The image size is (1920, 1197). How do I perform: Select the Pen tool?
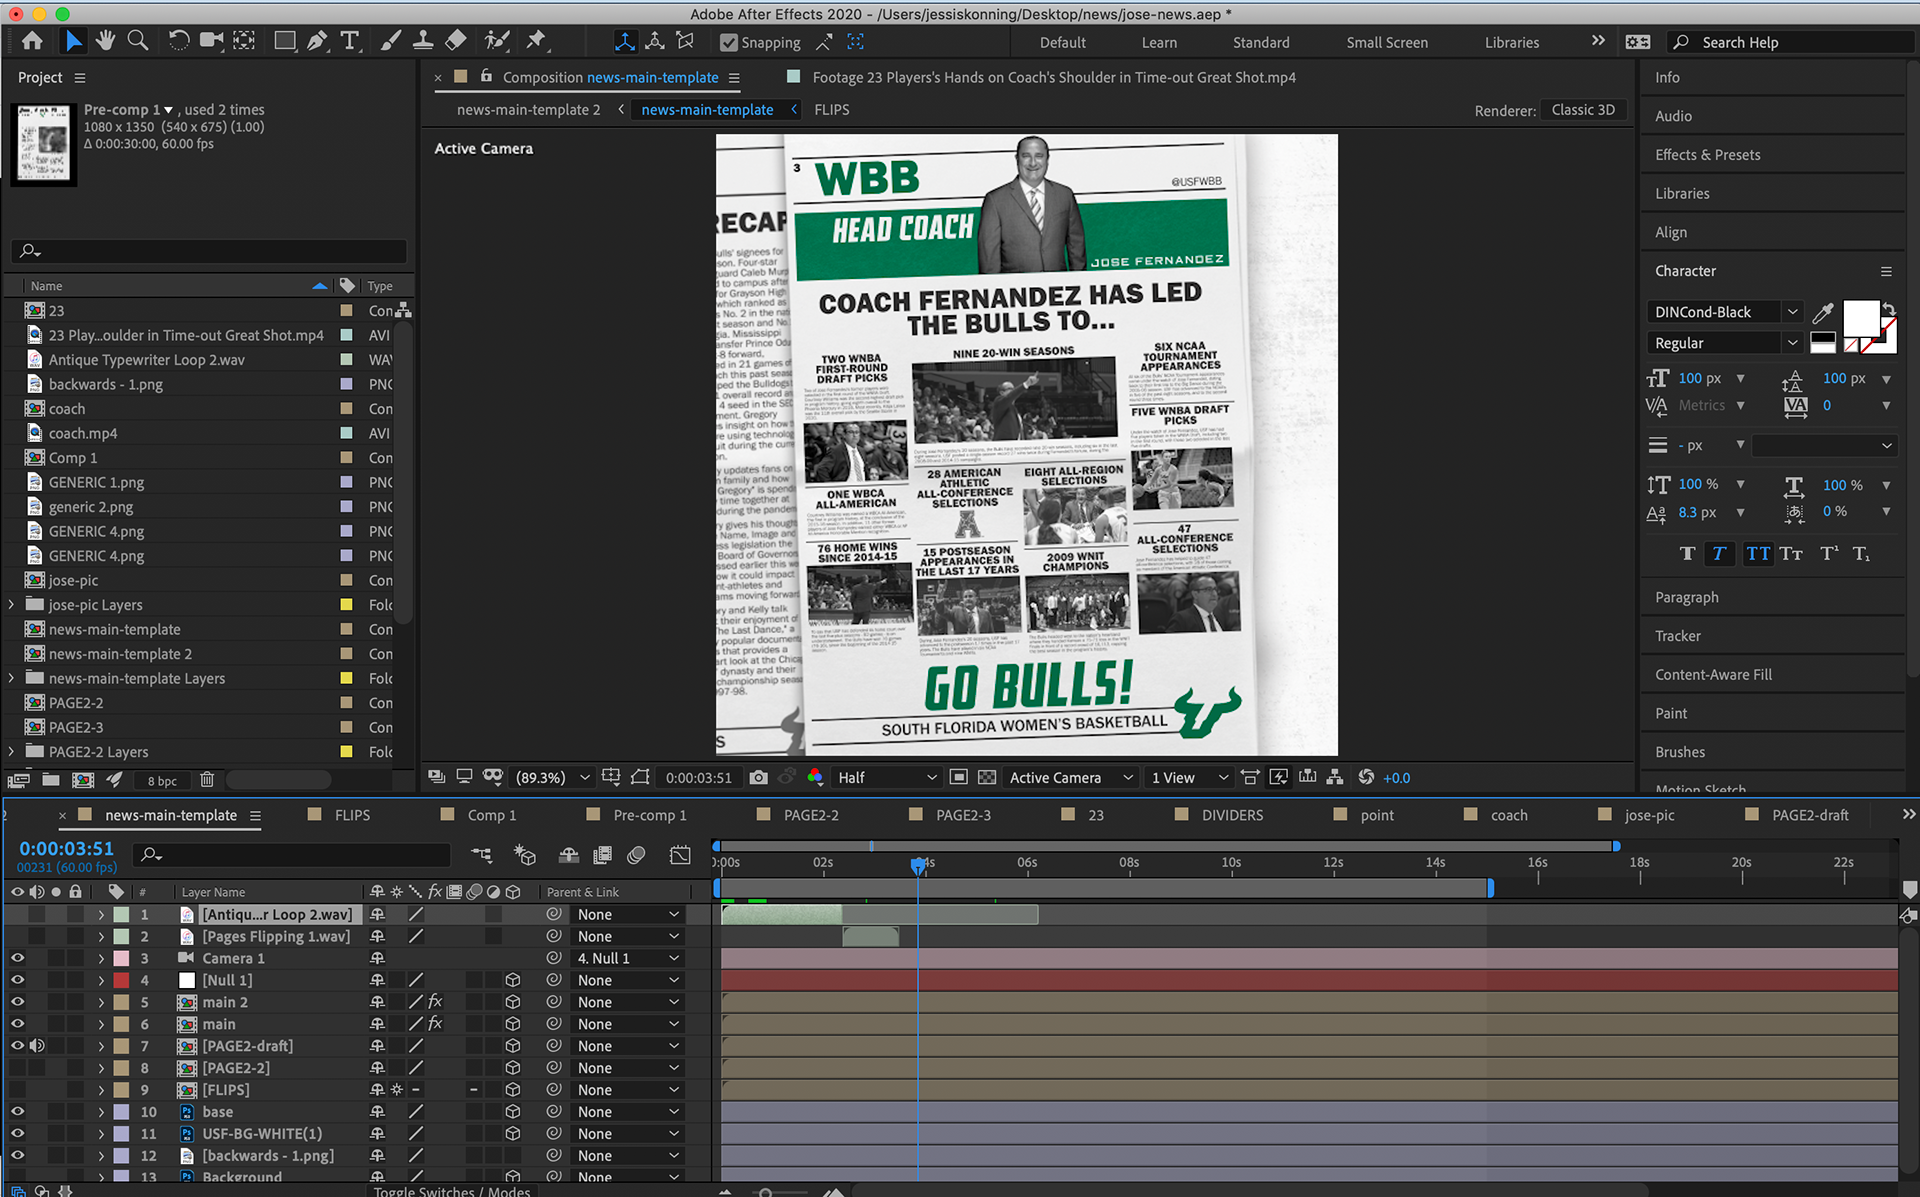click(x=317, y=41)
